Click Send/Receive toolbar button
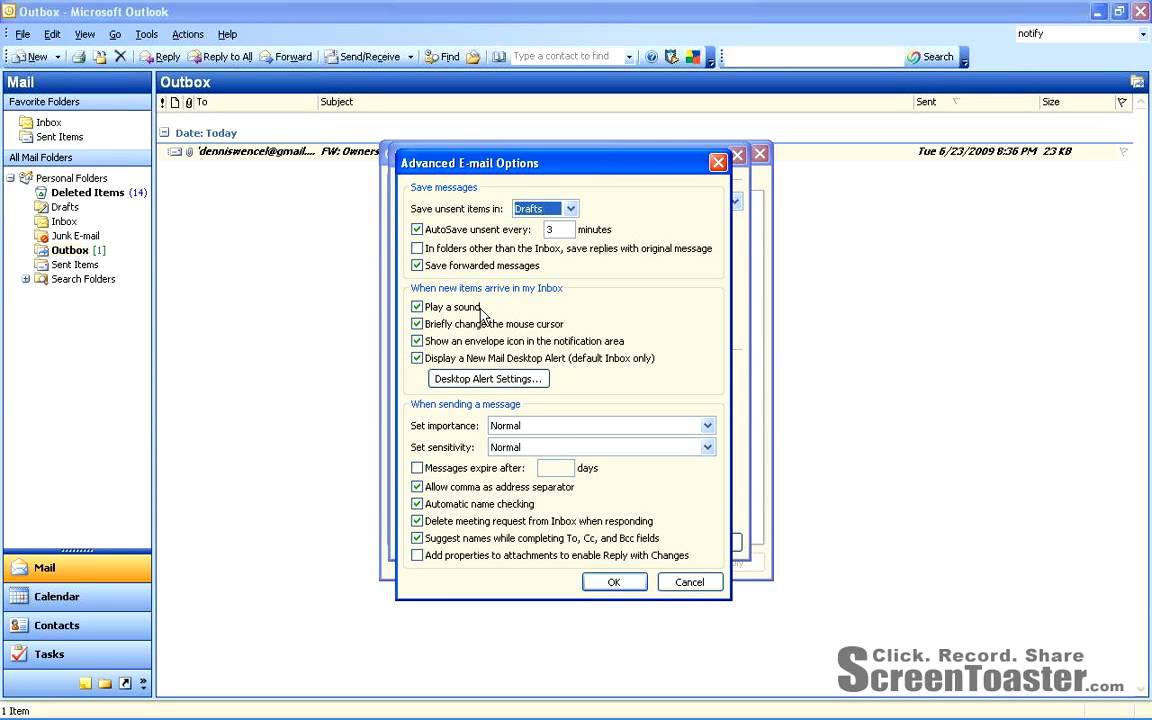Image resolution: width=1152 pixels, height=720 pixels. (x=363, y=57)
